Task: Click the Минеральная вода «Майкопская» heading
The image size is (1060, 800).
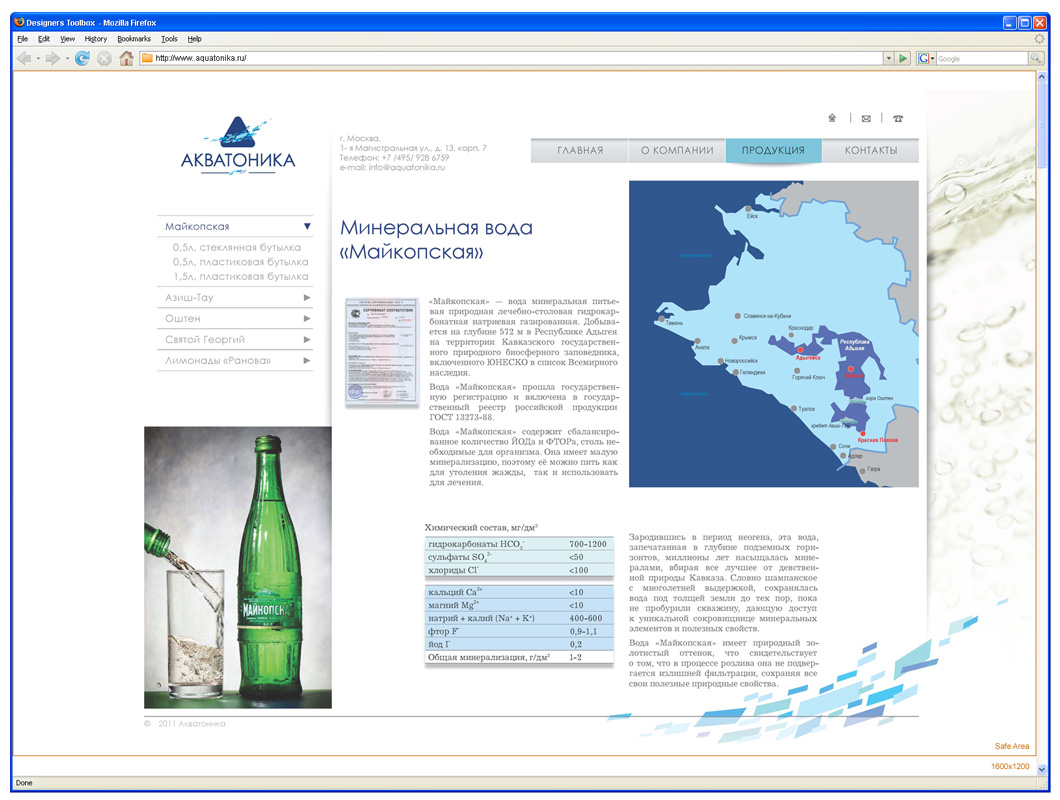Action: coord(436,240)
